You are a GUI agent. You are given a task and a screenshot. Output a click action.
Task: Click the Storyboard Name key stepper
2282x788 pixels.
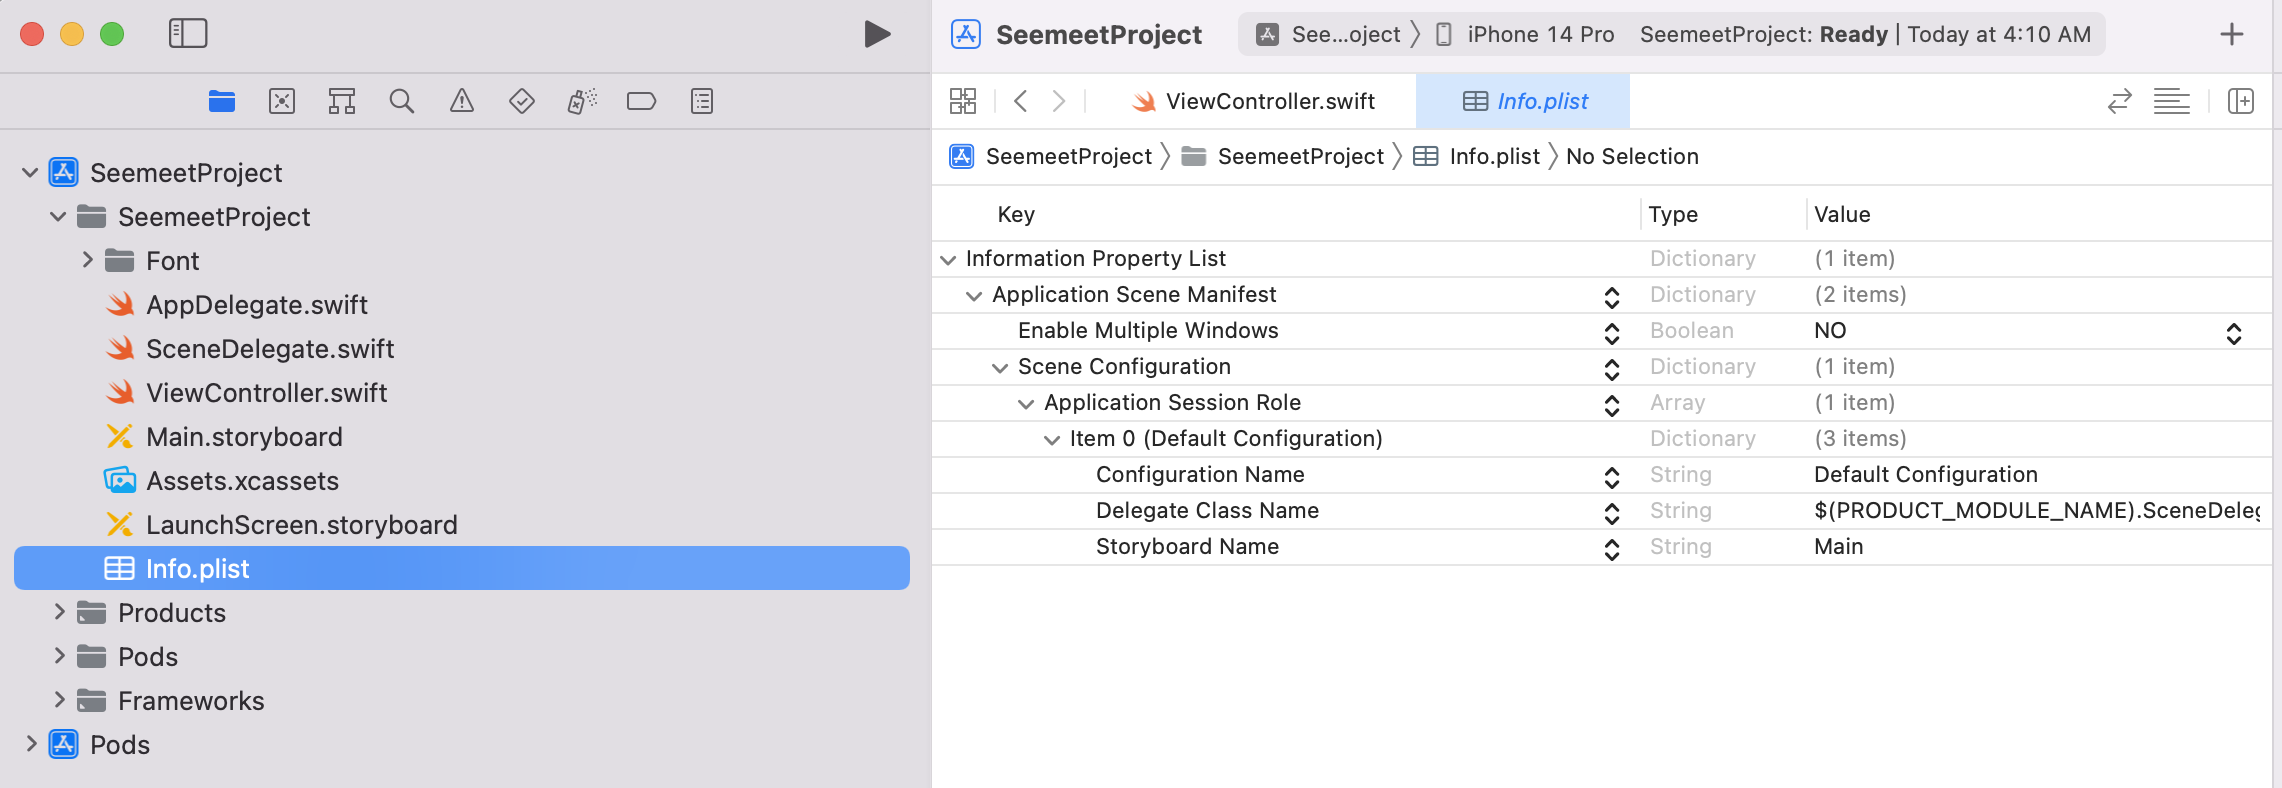click(1611, 548)
